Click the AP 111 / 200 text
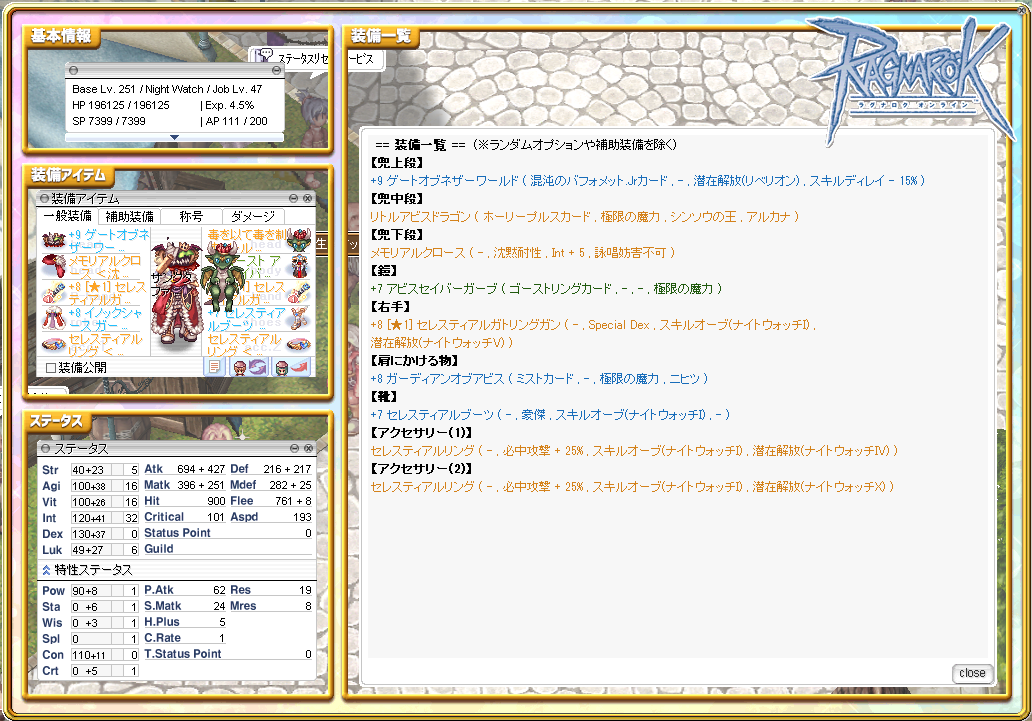Viewport: 1032px width, 721px height. 236,121
